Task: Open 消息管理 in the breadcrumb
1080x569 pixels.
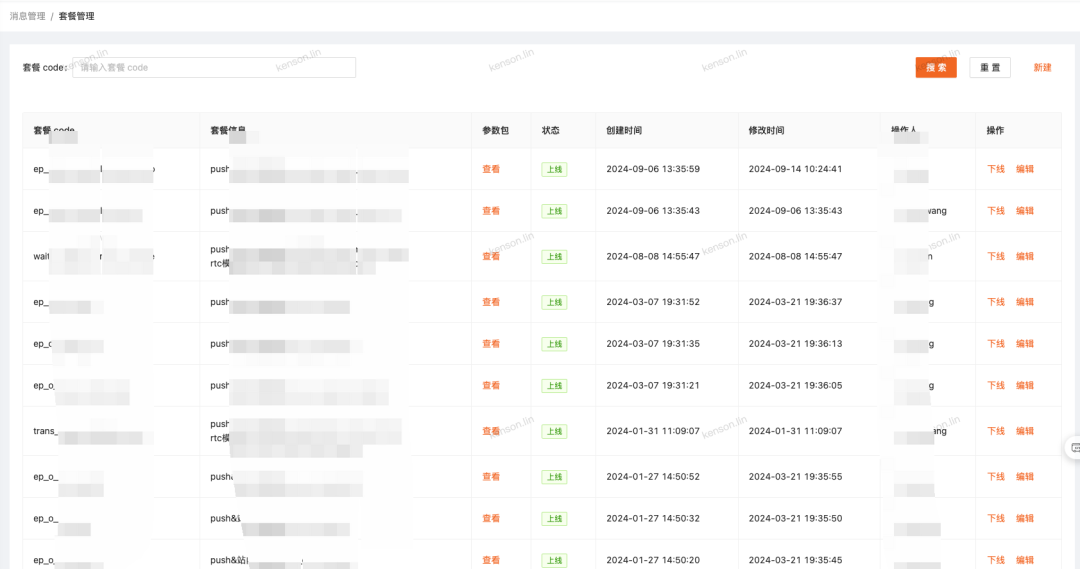Action: pyautogui.click(x=28, y=16)
